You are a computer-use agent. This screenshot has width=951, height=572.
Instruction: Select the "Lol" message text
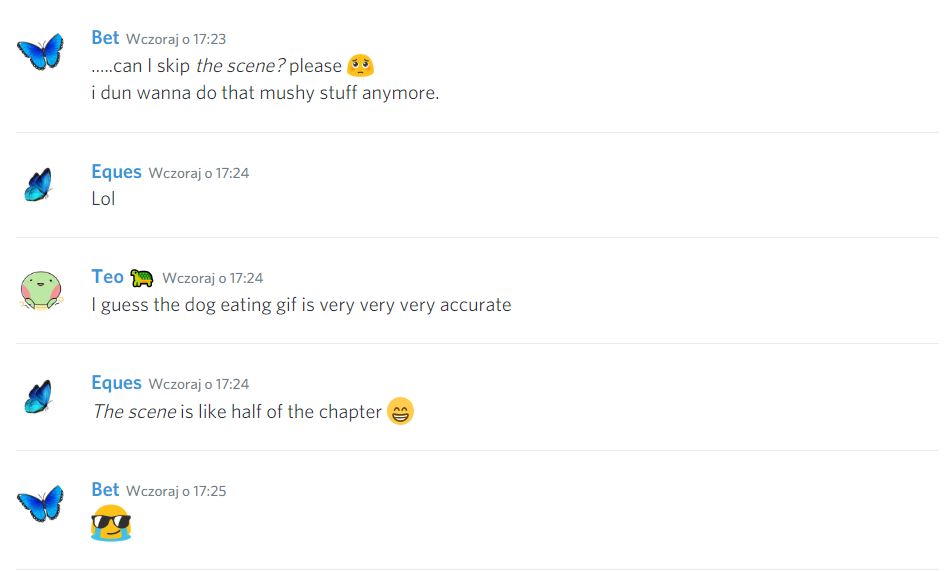click(x=103, y=199)
